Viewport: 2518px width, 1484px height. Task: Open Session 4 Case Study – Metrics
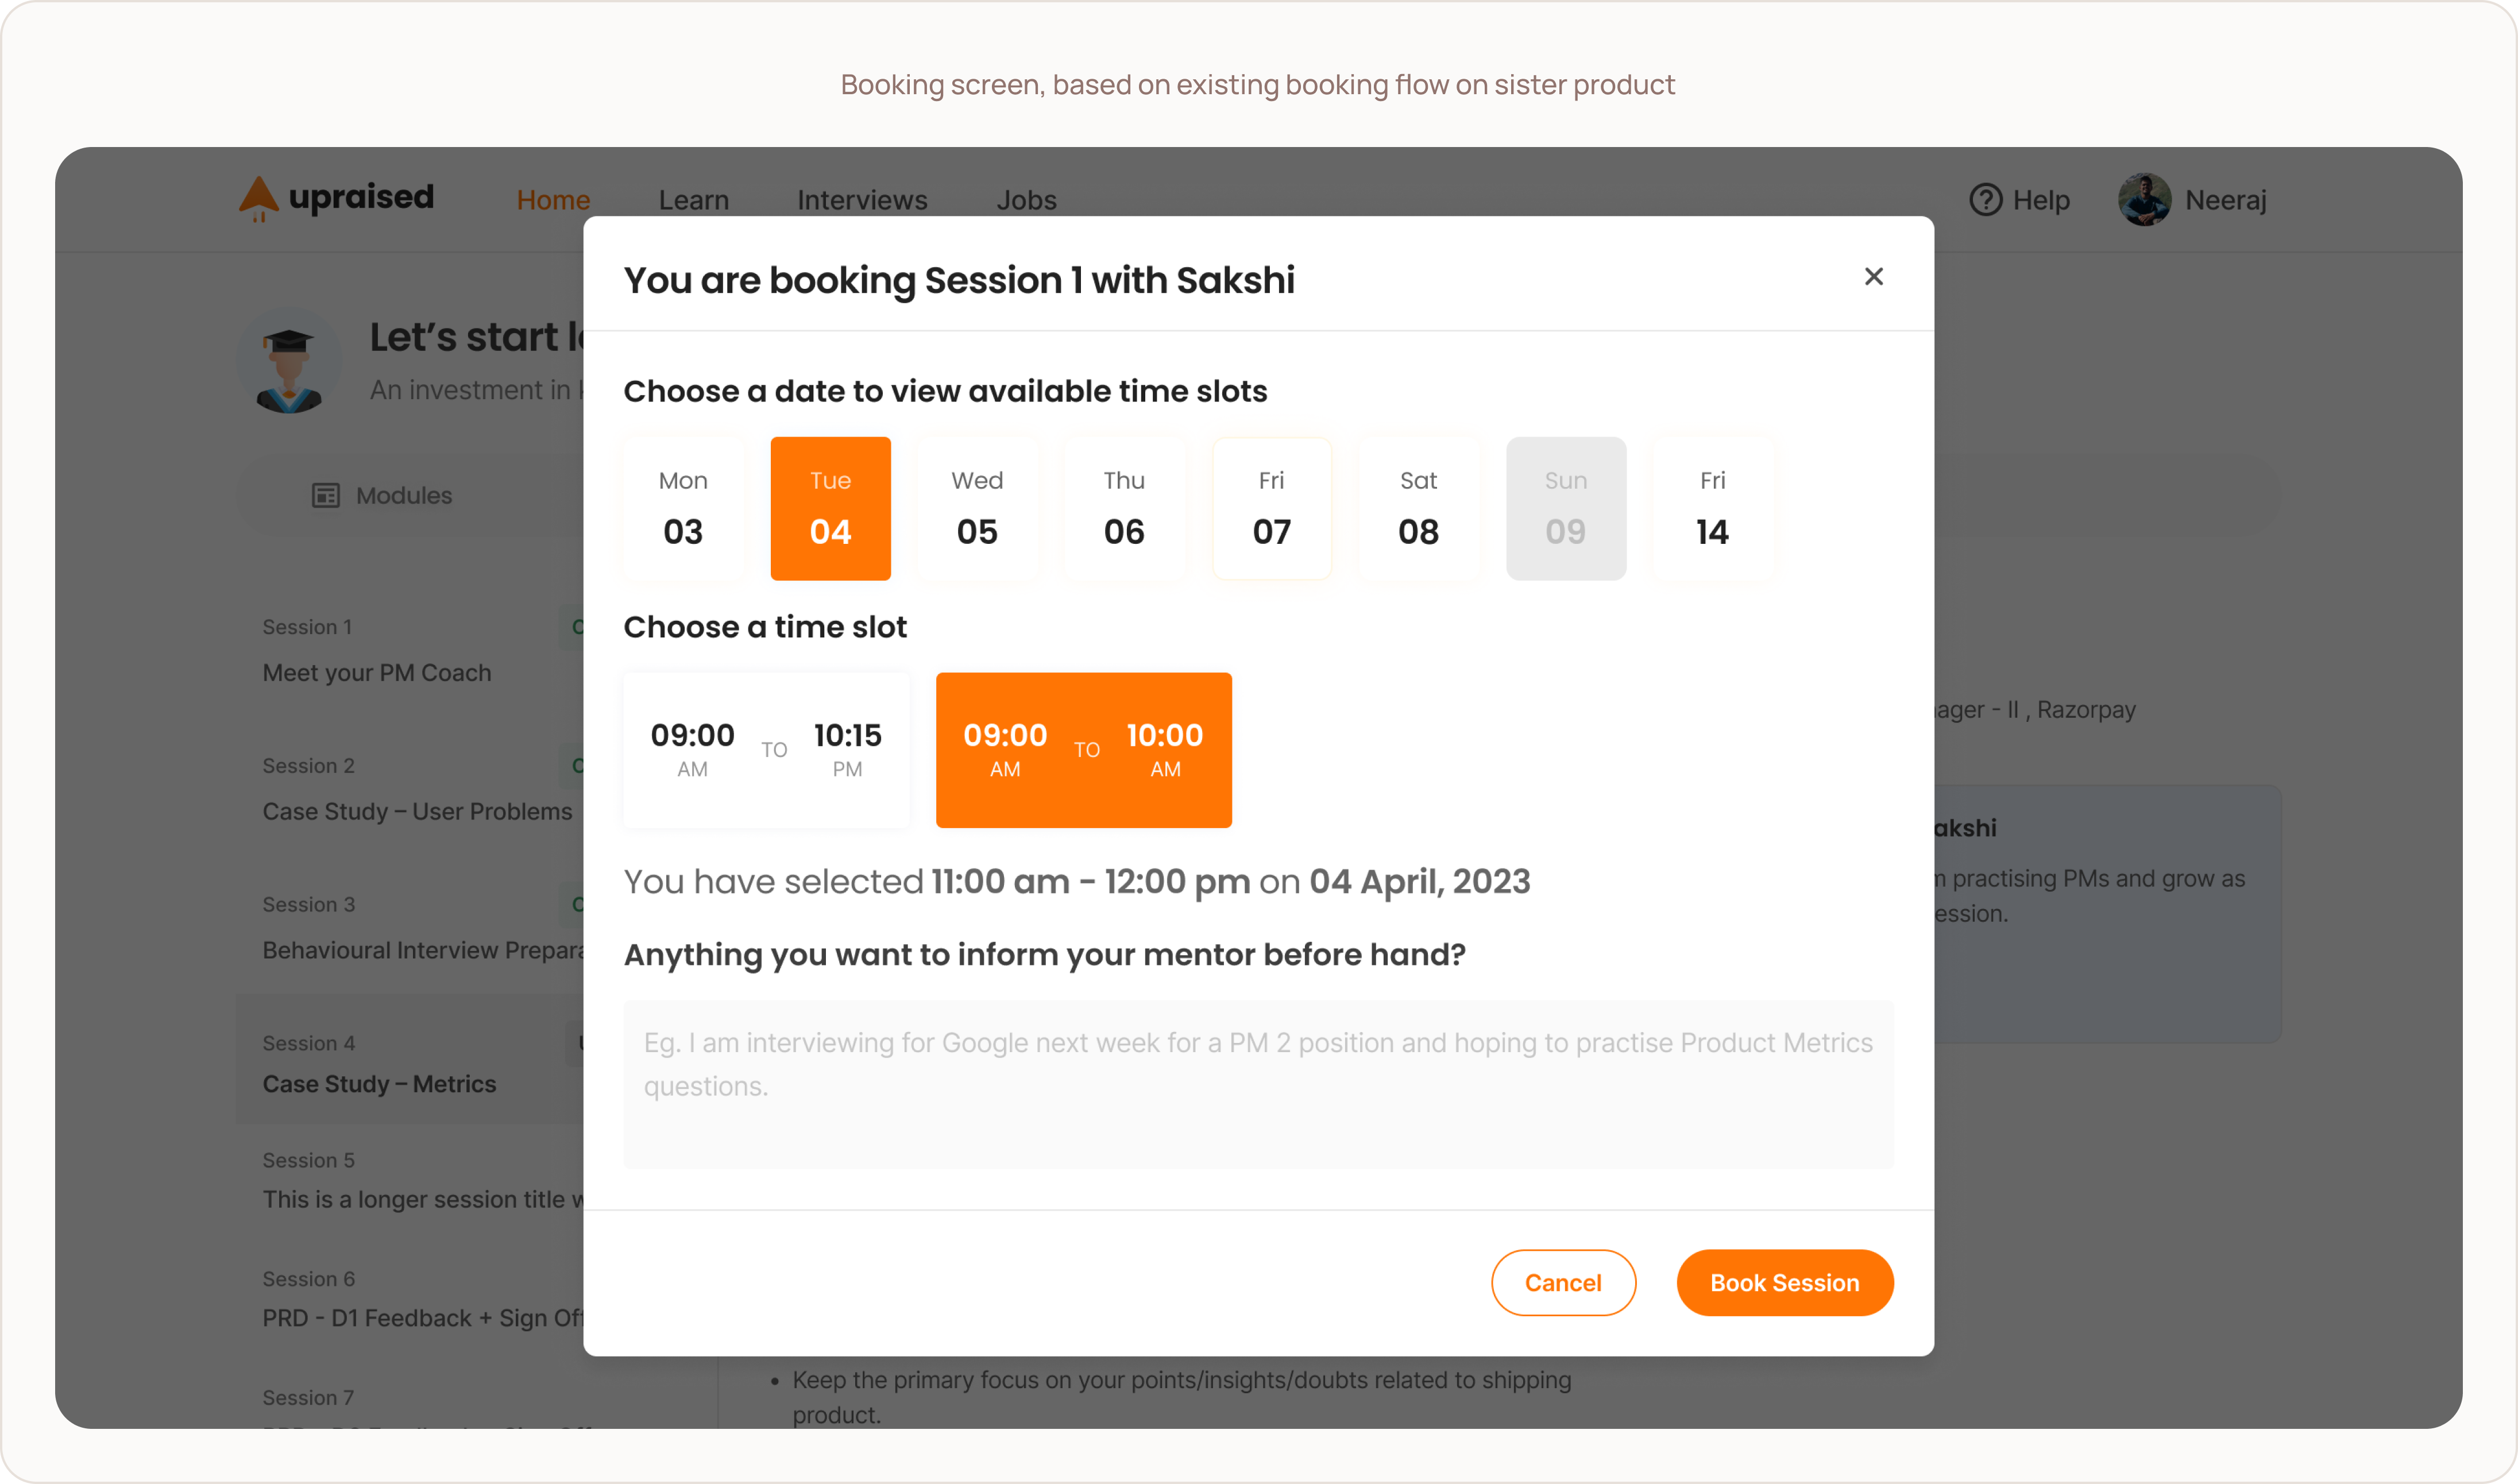click(410, 1062)
